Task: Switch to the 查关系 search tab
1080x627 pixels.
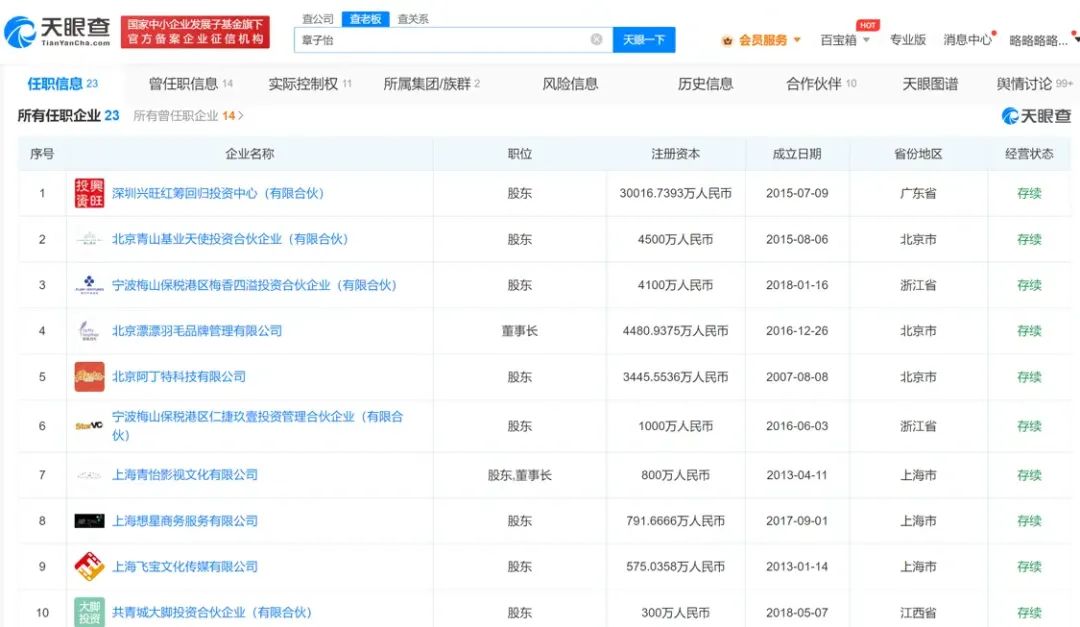Action: 413,19
